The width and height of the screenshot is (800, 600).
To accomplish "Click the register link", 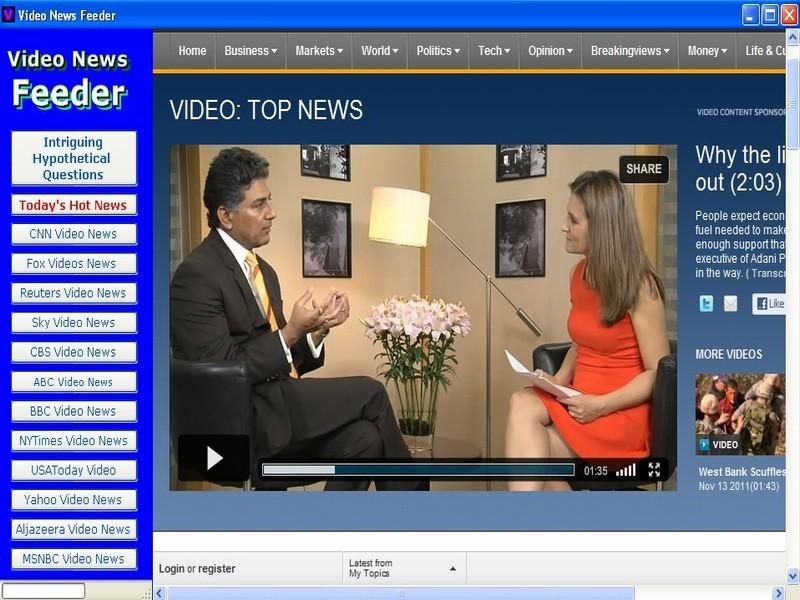I will point(216,569).
